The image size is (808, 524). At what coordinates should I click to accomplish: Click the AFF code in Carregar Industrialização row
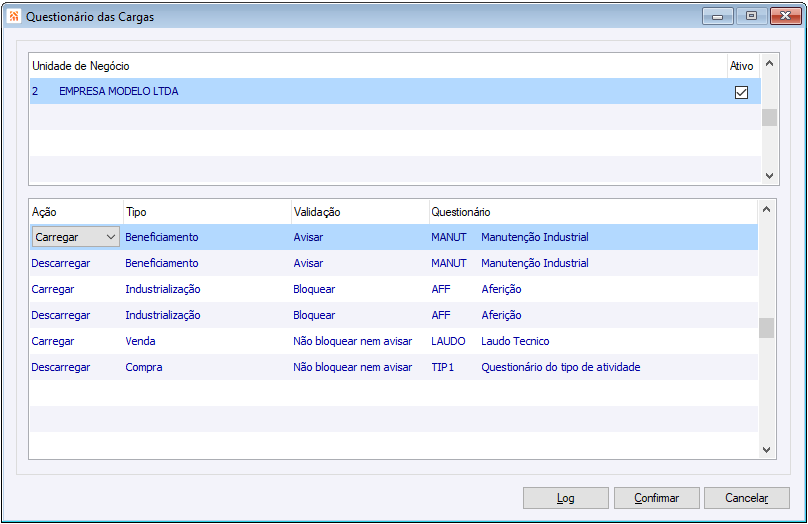tap(441, 289)
